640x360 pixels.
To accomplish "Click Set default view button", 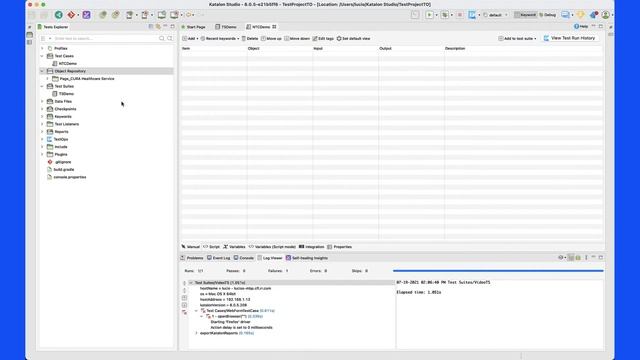I will [353, 38].
